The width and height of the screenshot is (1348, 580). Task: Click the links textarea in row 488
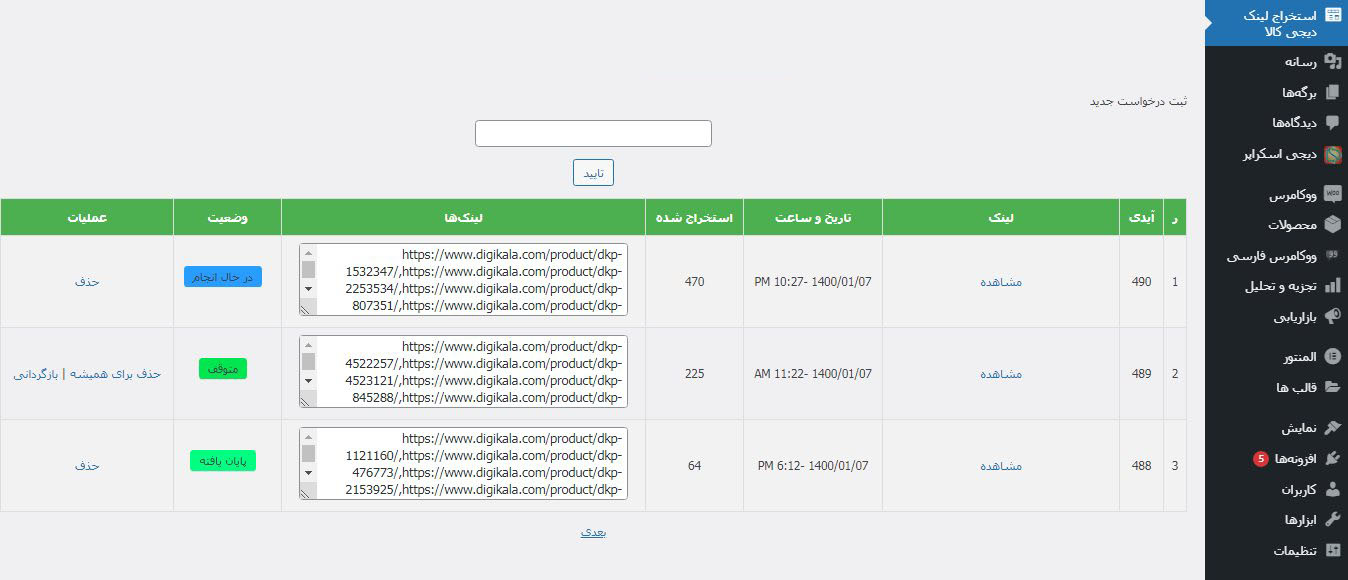(463, 463)
